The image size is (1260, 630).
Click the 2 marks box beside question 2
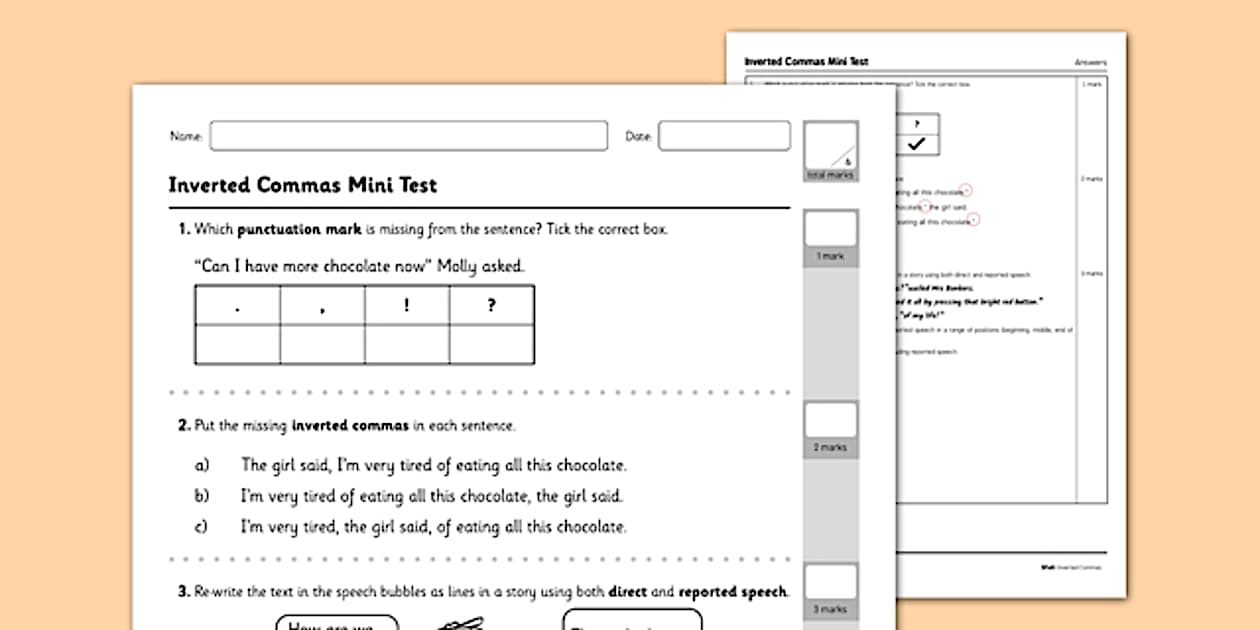tap(832, 419)
